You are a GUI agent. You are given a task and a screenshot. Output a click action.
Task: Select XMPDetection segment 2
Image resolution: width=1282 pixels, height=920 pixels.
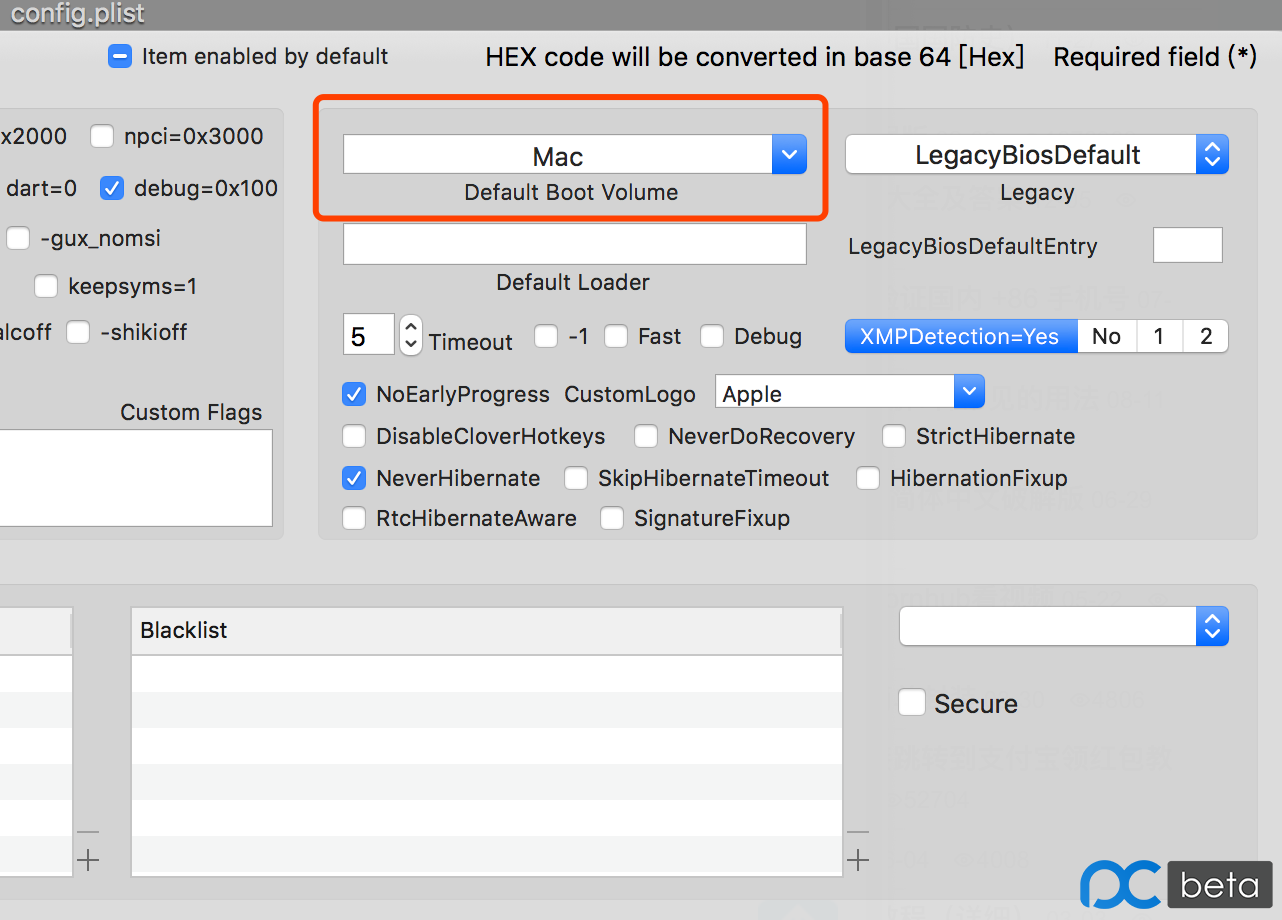(x=1206, y=336)
